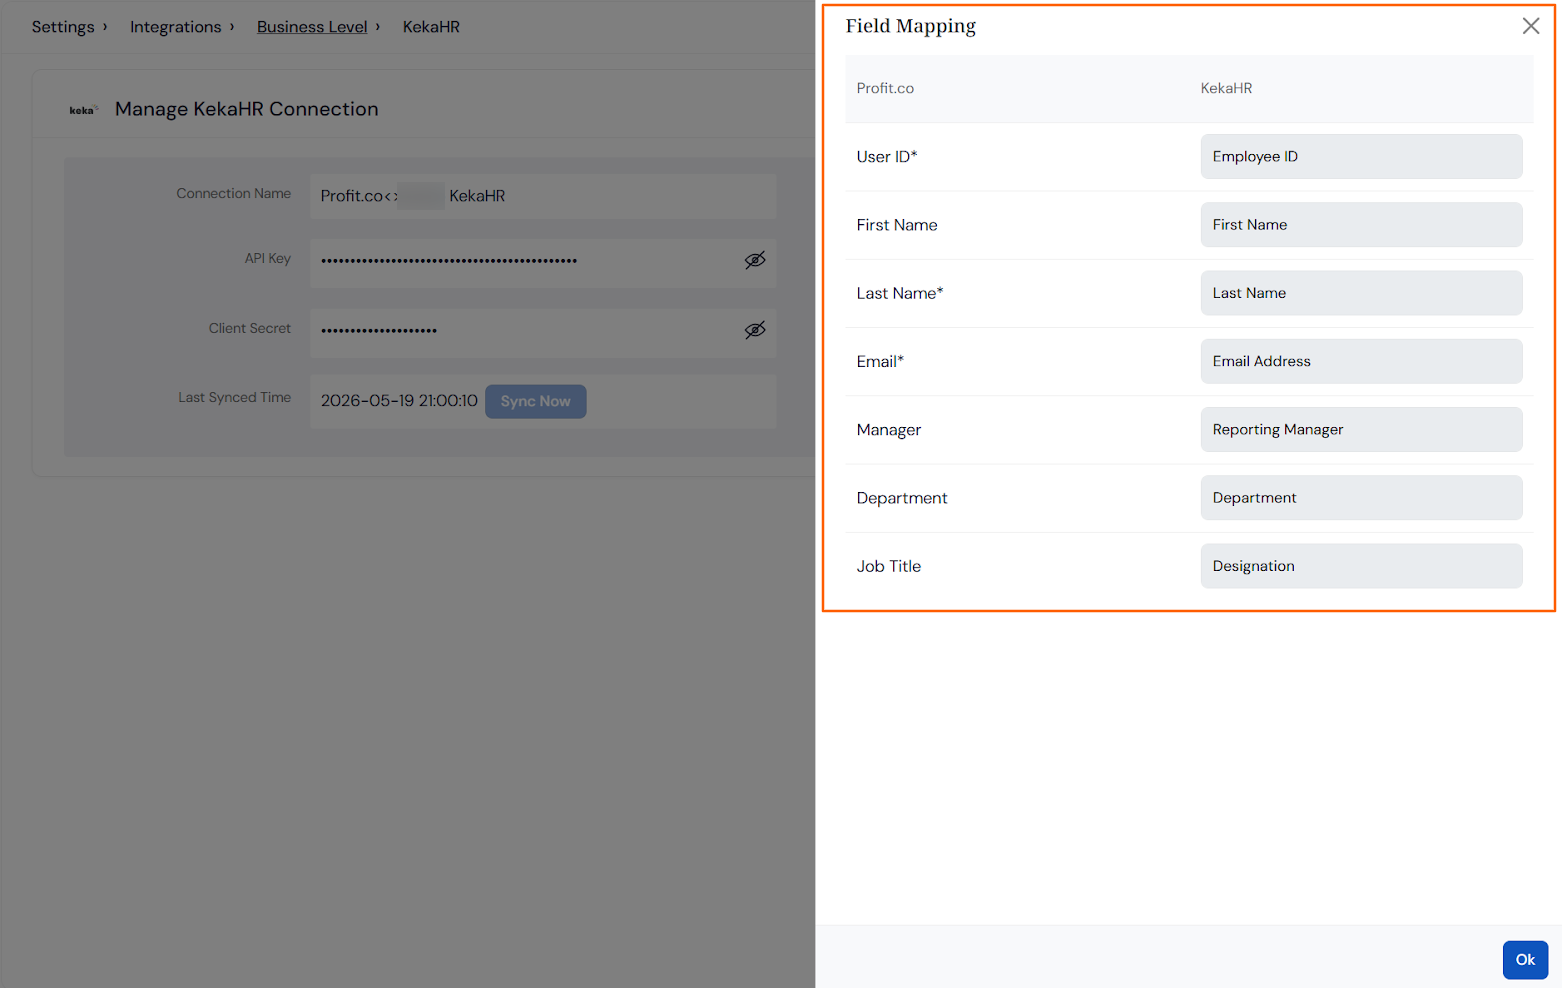1562x988 pixels.
Task: Select the KekaHR breadcrumb item
Action: pos(431,27)
